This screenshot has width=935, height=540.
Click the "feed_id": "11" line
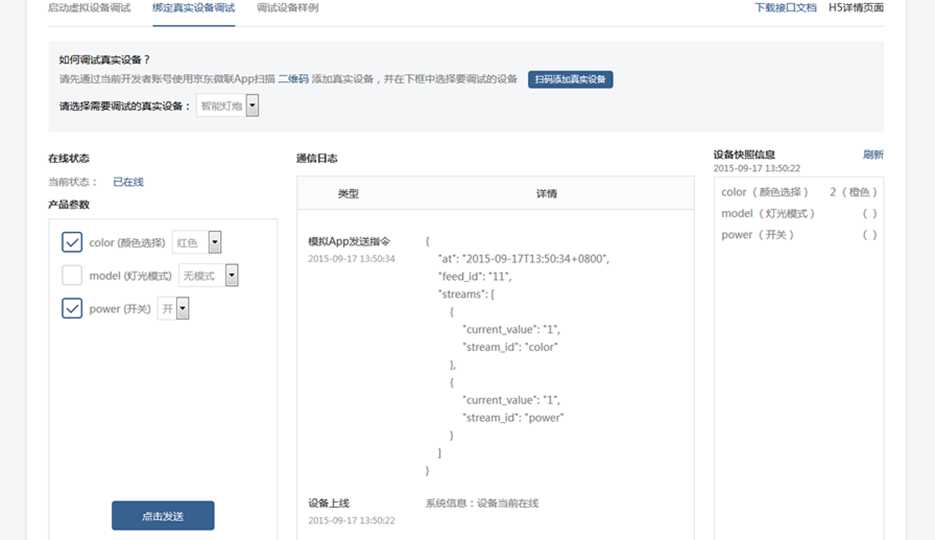pos(475,277)
